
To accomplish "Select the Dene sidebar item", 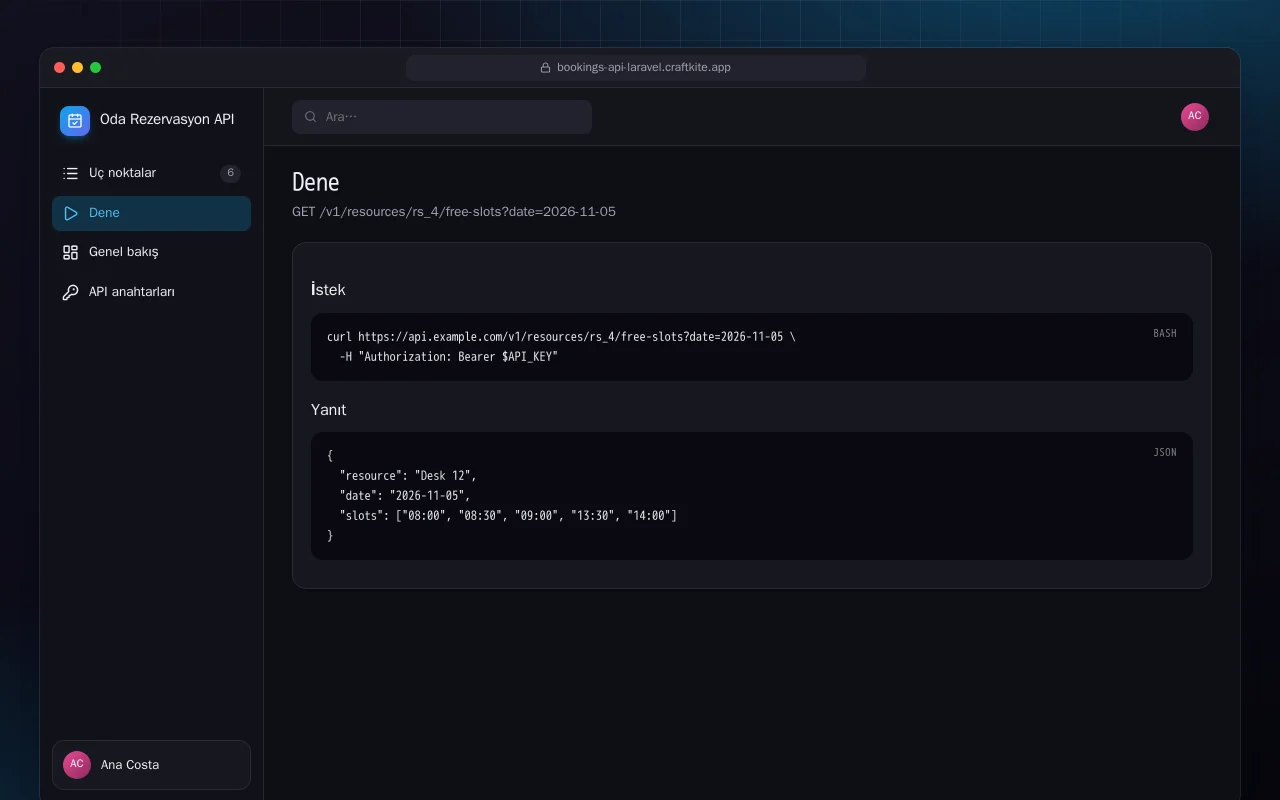I will pos(151,213).
